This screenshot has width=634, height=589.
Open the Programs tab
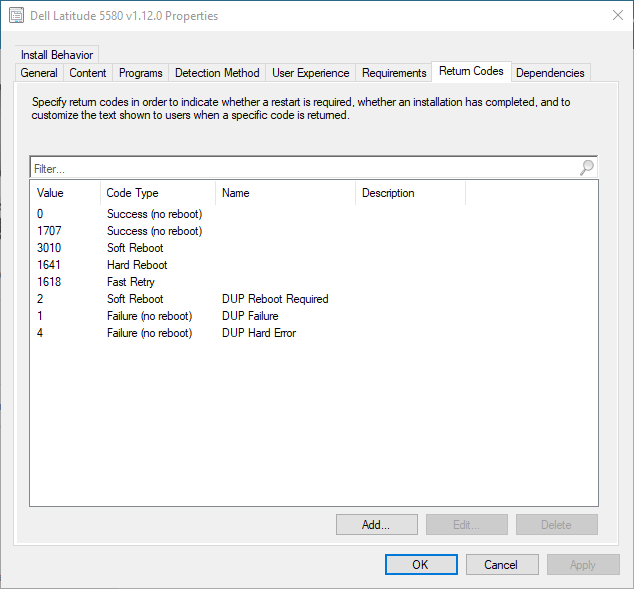click(141, 73)
